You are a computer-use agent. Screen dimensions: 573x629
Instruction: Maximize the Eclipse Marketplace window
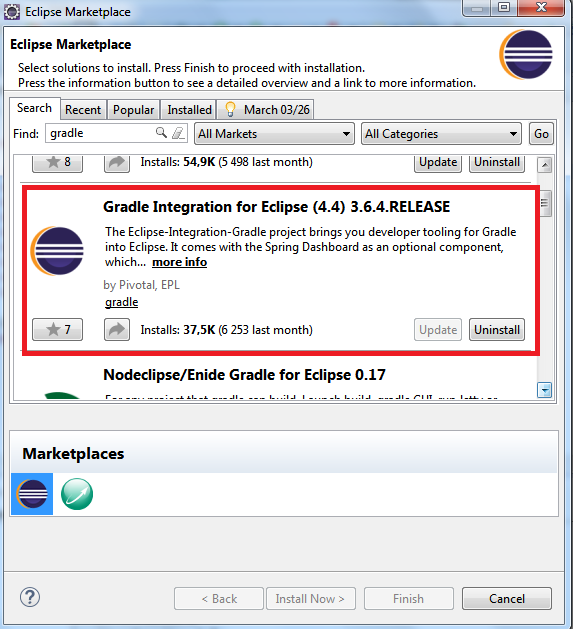pyautogui.click(x=504, y=7)
